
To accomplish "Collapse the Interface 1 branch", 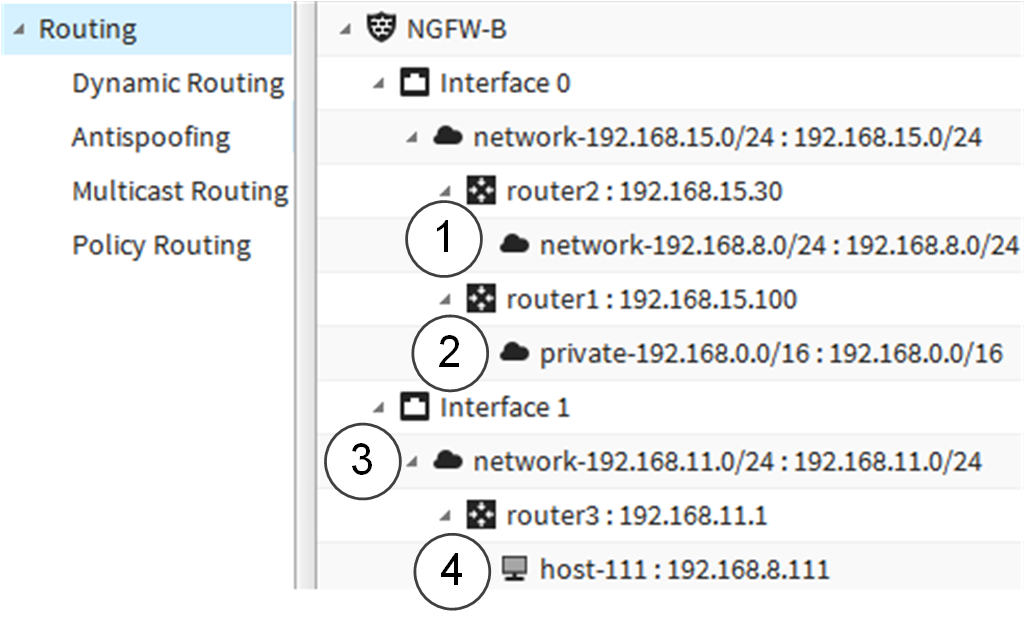I will (378, 408).
